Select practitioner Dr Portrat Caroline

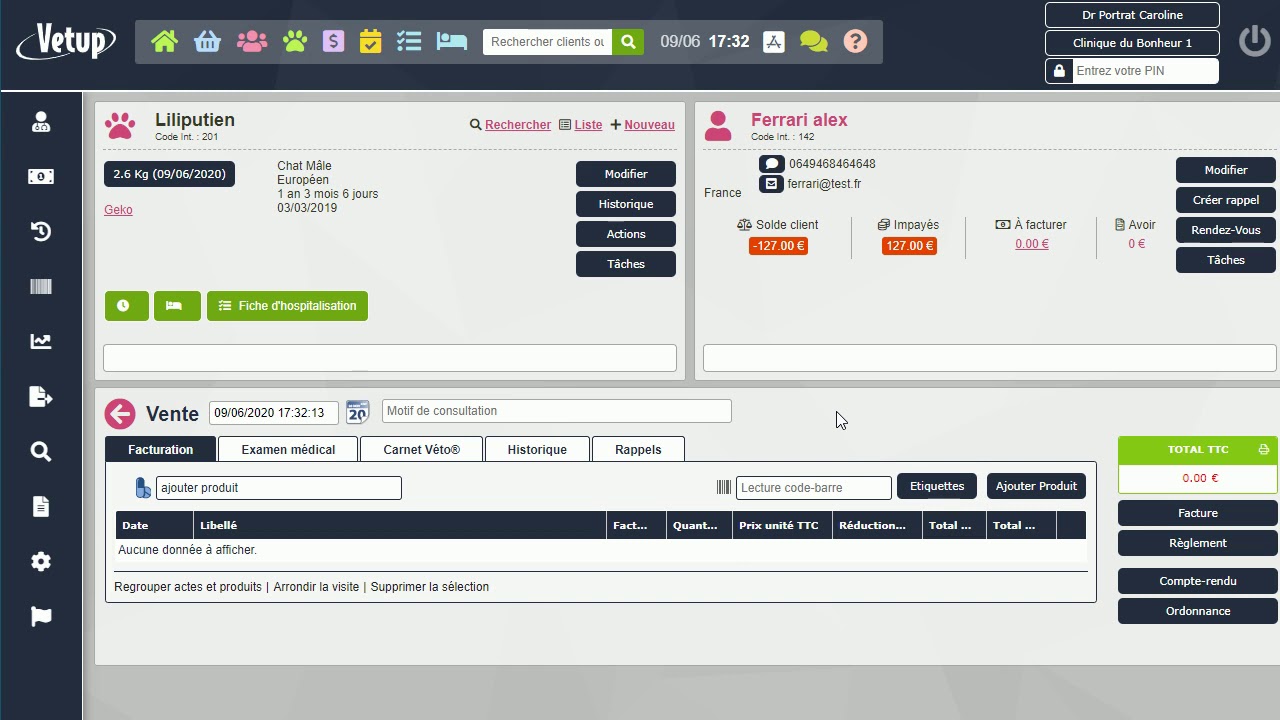pyautogui.click(x=1131, y=15)
